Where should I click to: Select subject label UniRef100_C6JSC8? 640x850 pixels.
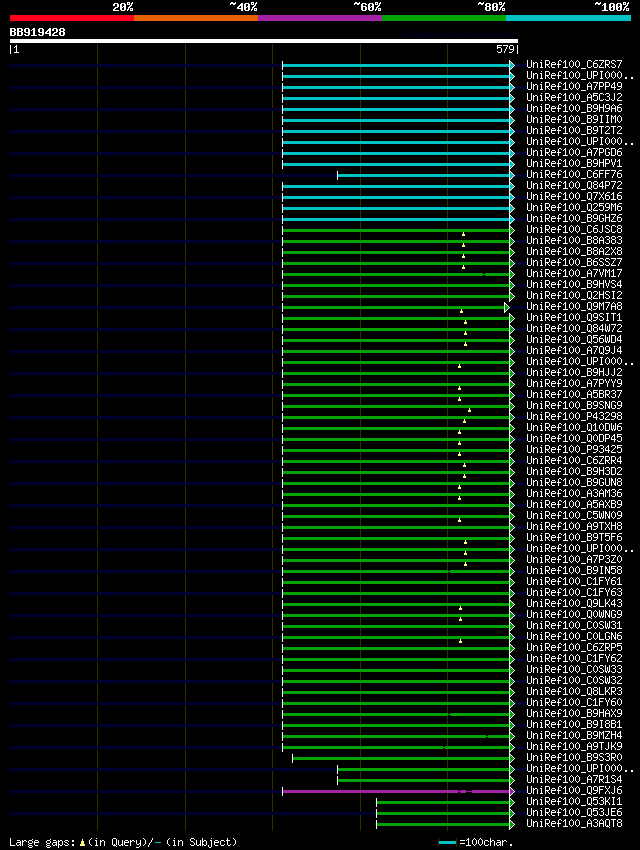pos(574,229)
